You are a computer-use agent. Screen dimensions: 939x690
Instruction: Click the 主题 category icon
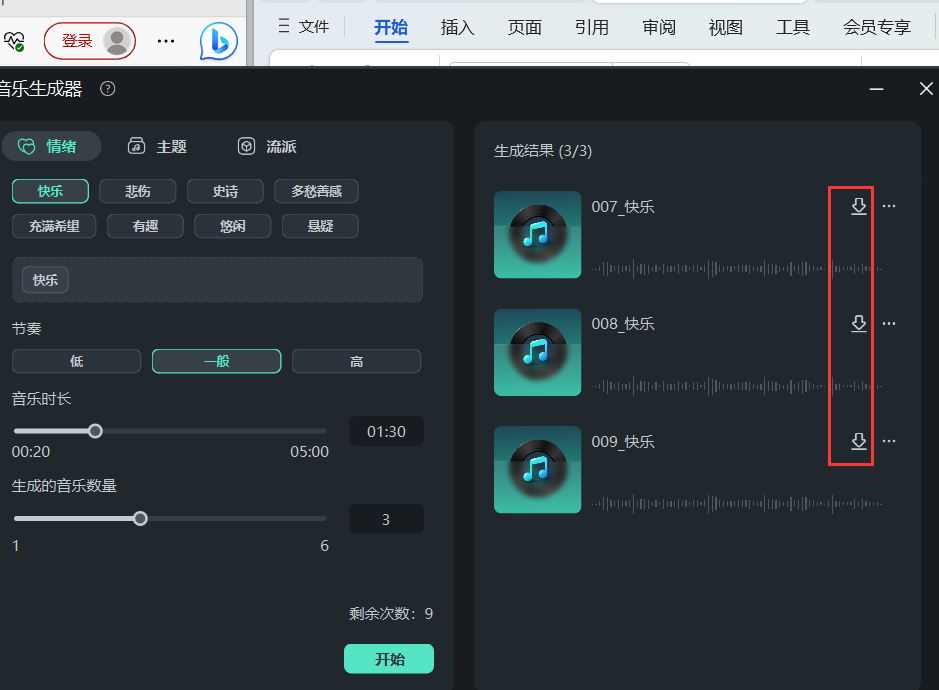click(x=136, y=146)
